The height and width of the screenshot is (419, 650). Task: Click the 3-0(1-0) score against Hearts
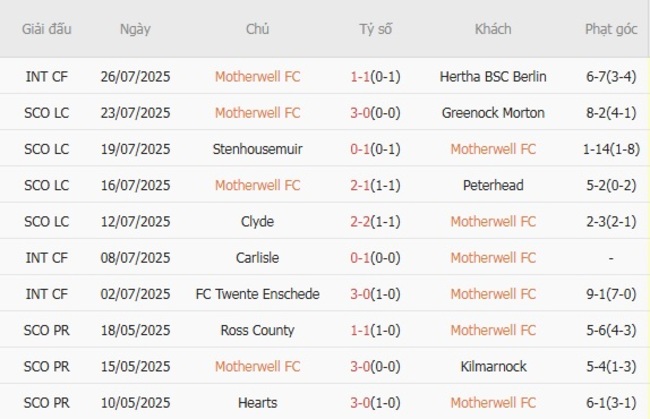pos(376,402)
